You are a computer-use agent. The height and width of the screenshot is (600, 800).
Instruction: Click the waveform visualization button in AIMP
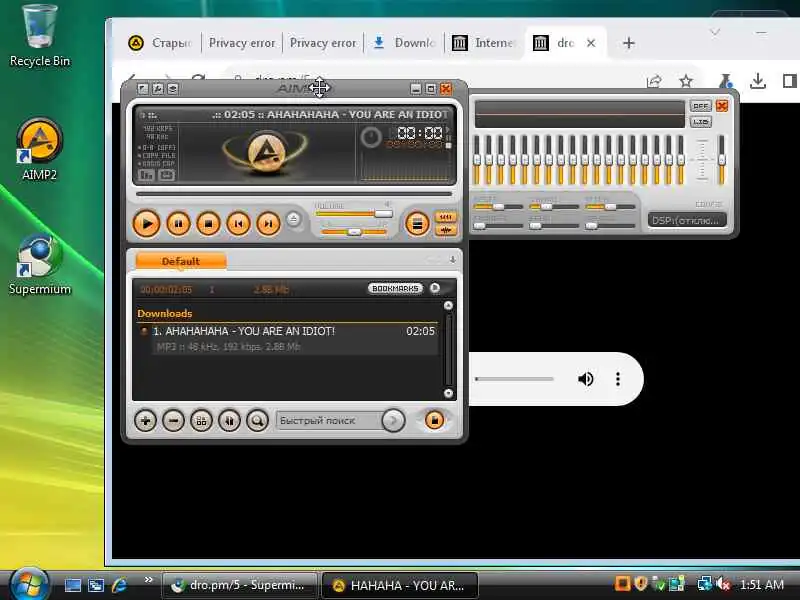446,230
